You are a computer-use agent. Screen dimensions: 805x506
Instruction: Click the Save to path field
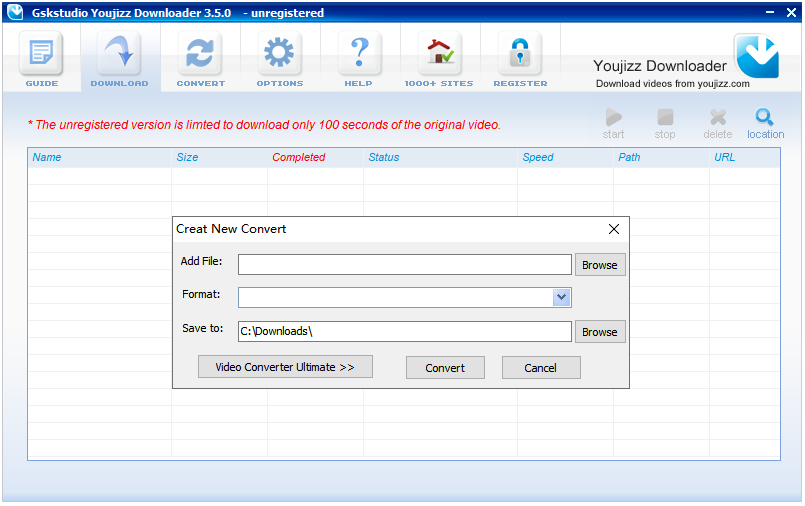tap(405, 332)
